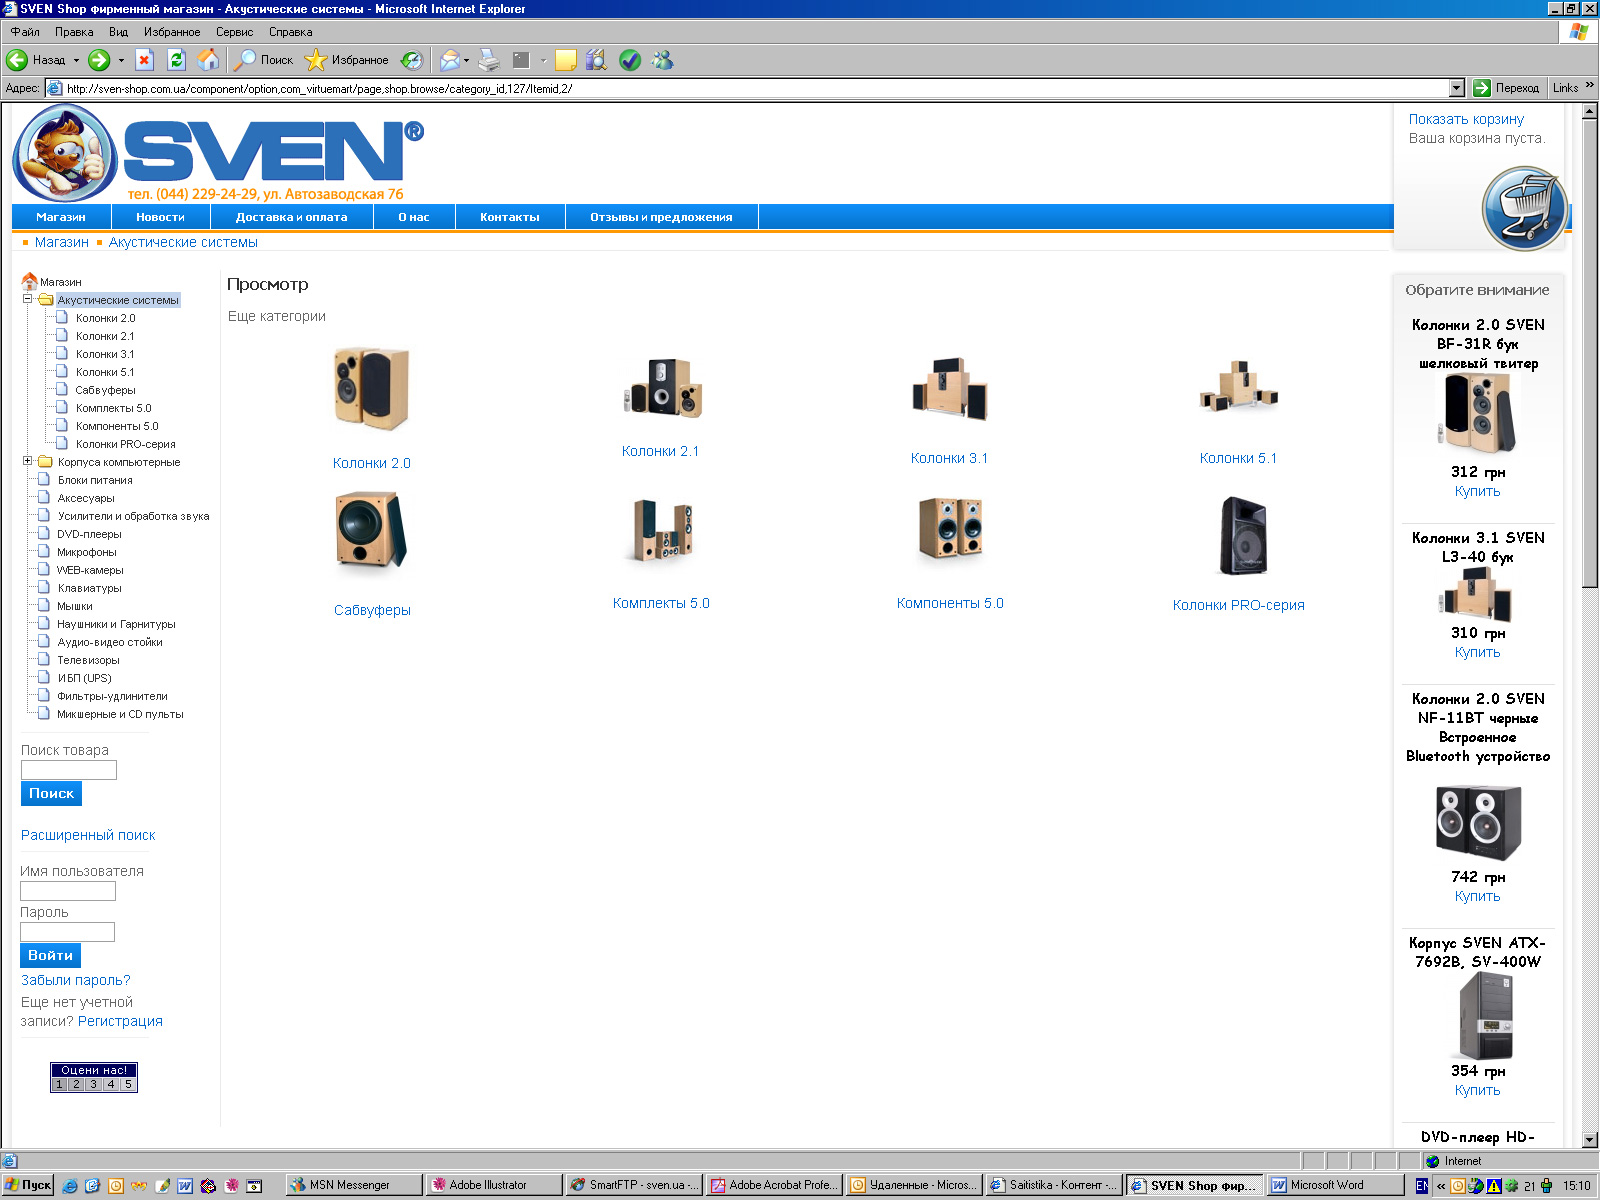
Task: Click the Print icon in toolbar
Action: 488,60
